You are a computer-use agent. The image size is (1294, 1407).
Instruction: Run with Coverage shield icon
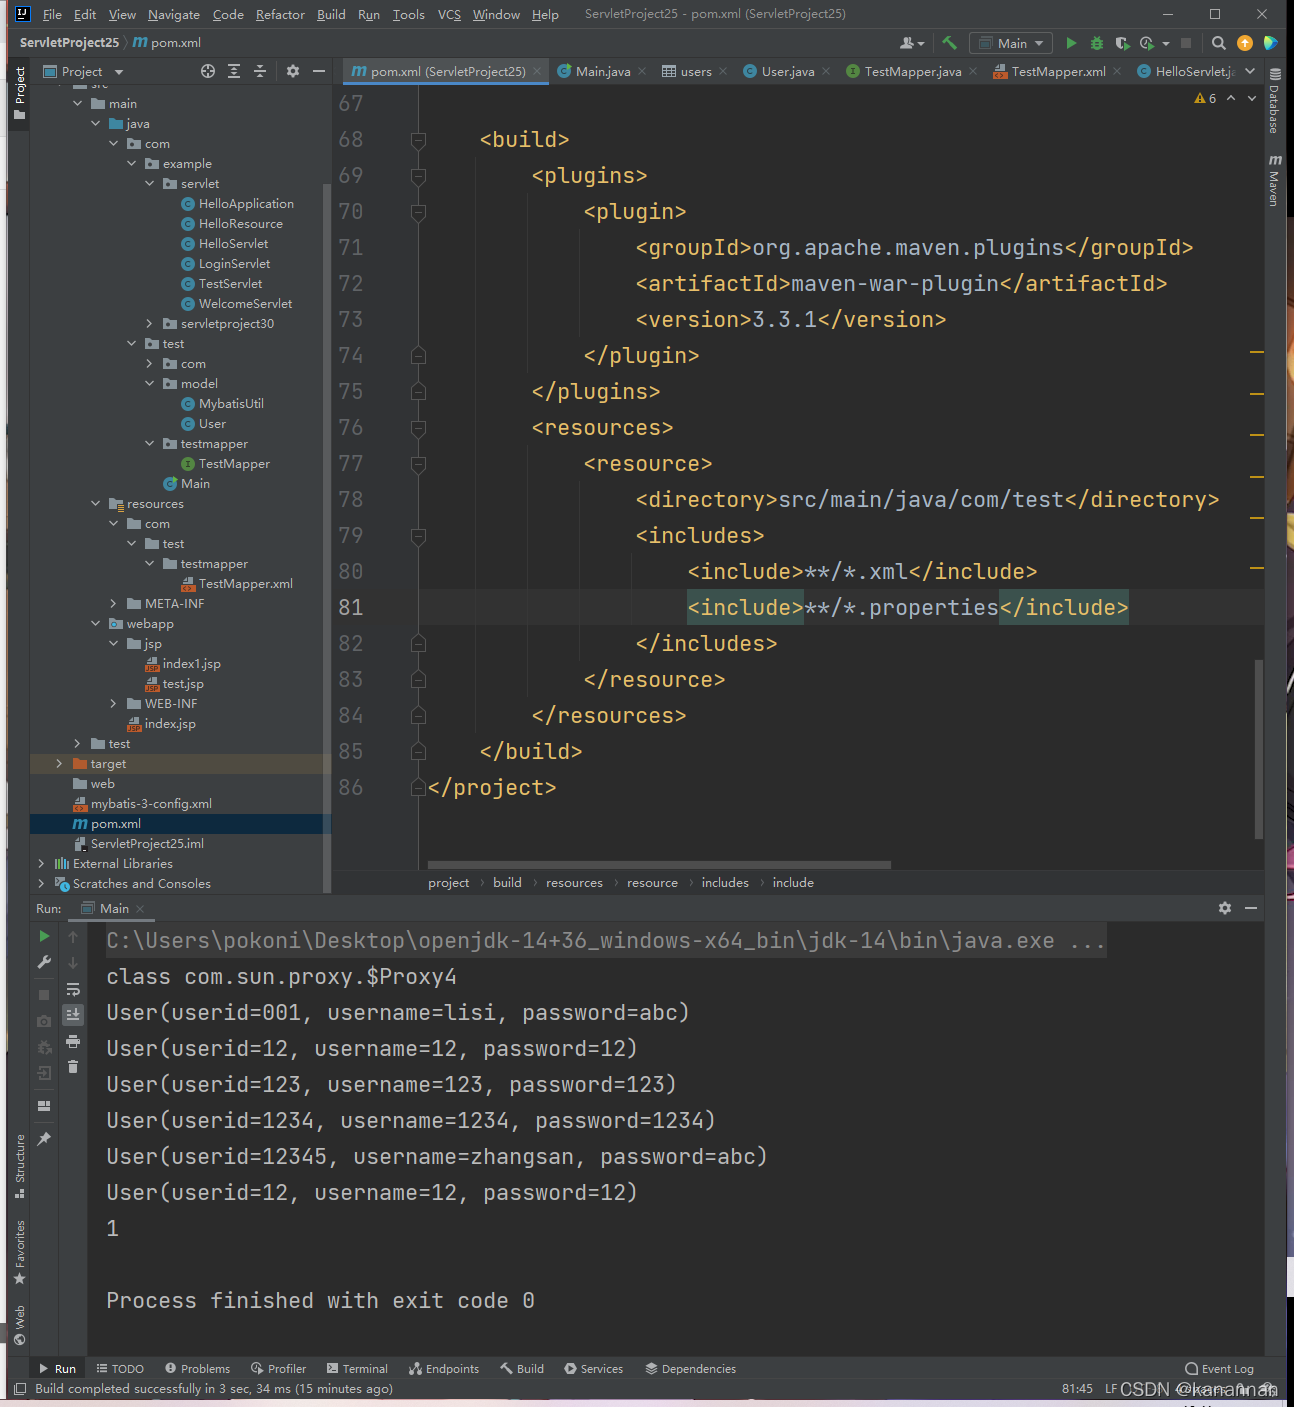1122,43
